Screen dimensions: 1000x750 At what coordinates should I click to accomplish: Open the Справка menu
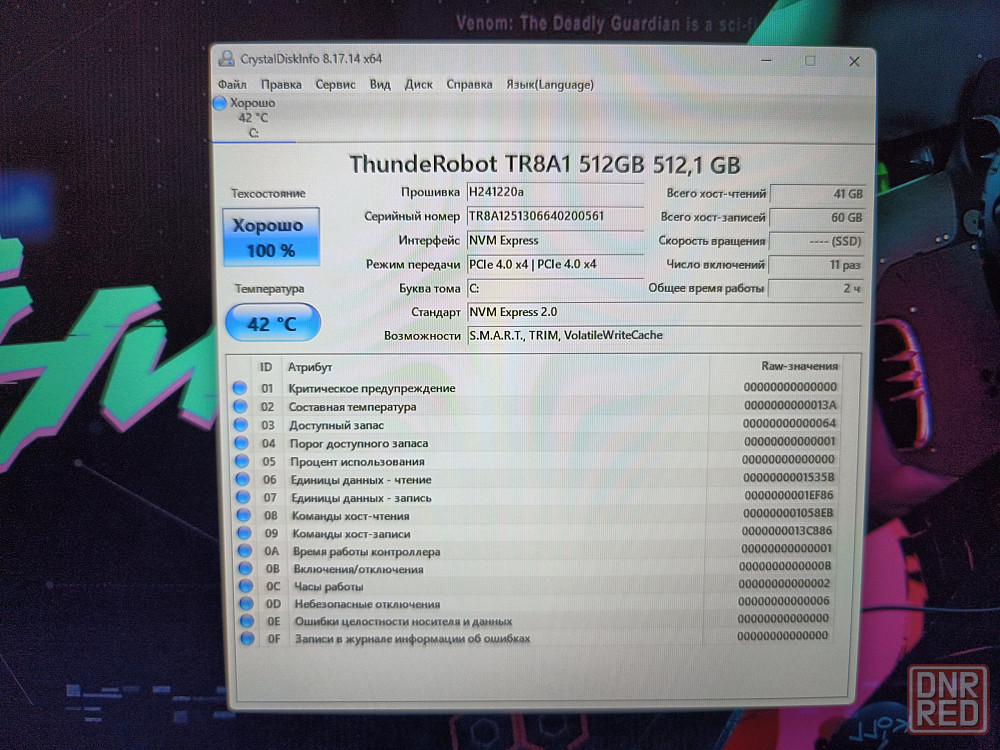click(469, 85)
